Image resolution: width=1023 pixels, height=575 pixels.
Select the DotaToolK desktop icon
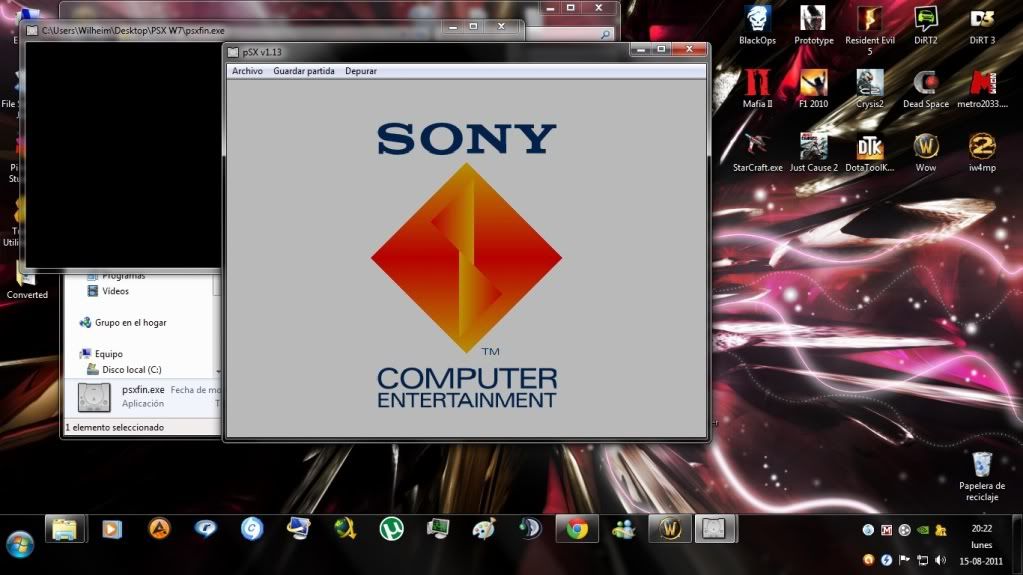click(870, 152)
